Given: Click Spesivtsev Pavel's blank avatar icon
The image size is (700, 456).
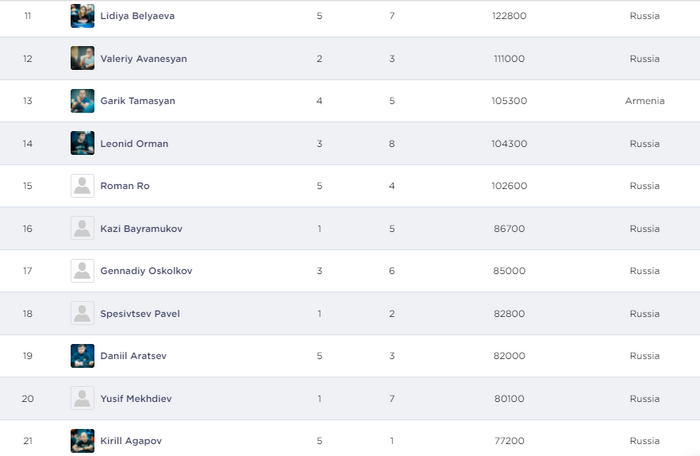Looking at the screenshot, I should pyautogui.click(x=82, y=313).
